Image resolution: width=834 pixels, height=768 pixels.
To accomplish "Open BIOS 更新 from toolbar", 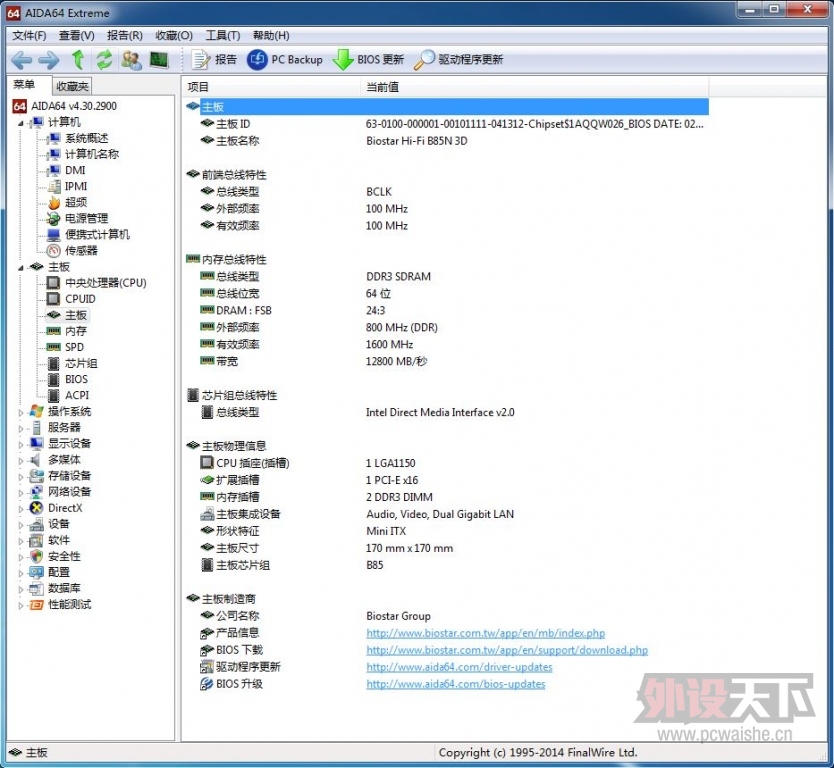I will click(368, 60).
